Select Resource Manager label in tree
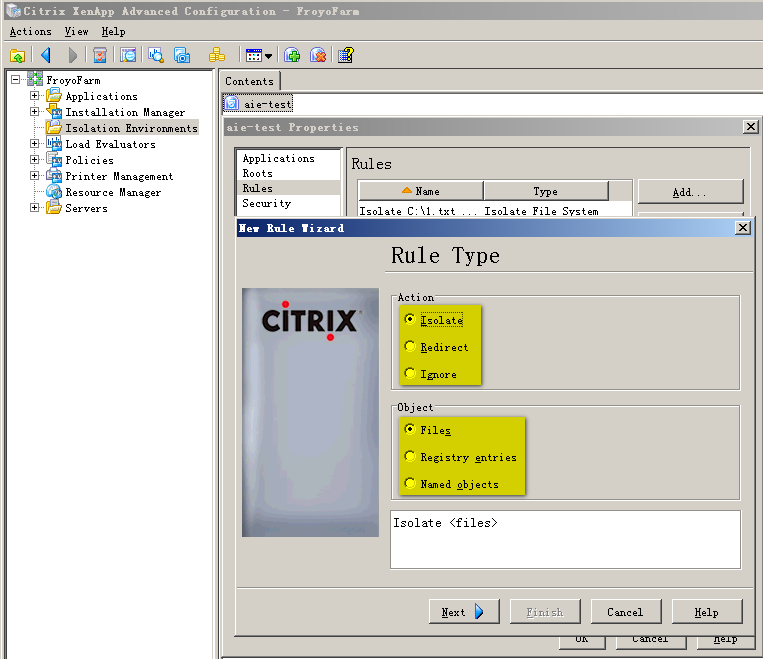763x659 pixels. [113, 192]
